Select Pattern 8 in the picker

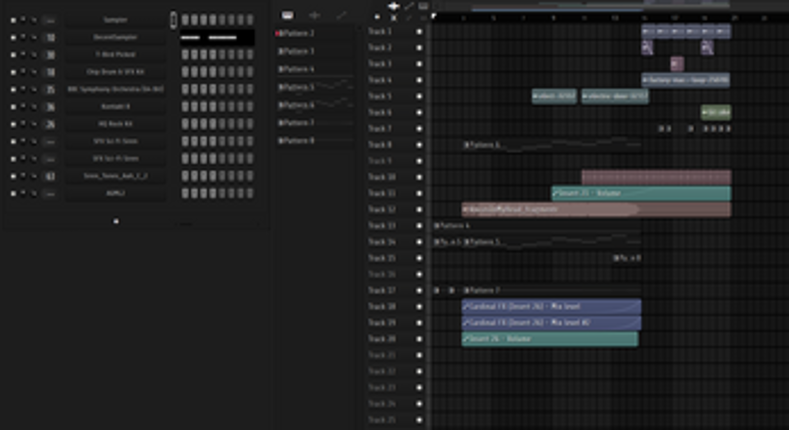click(314, 141)
